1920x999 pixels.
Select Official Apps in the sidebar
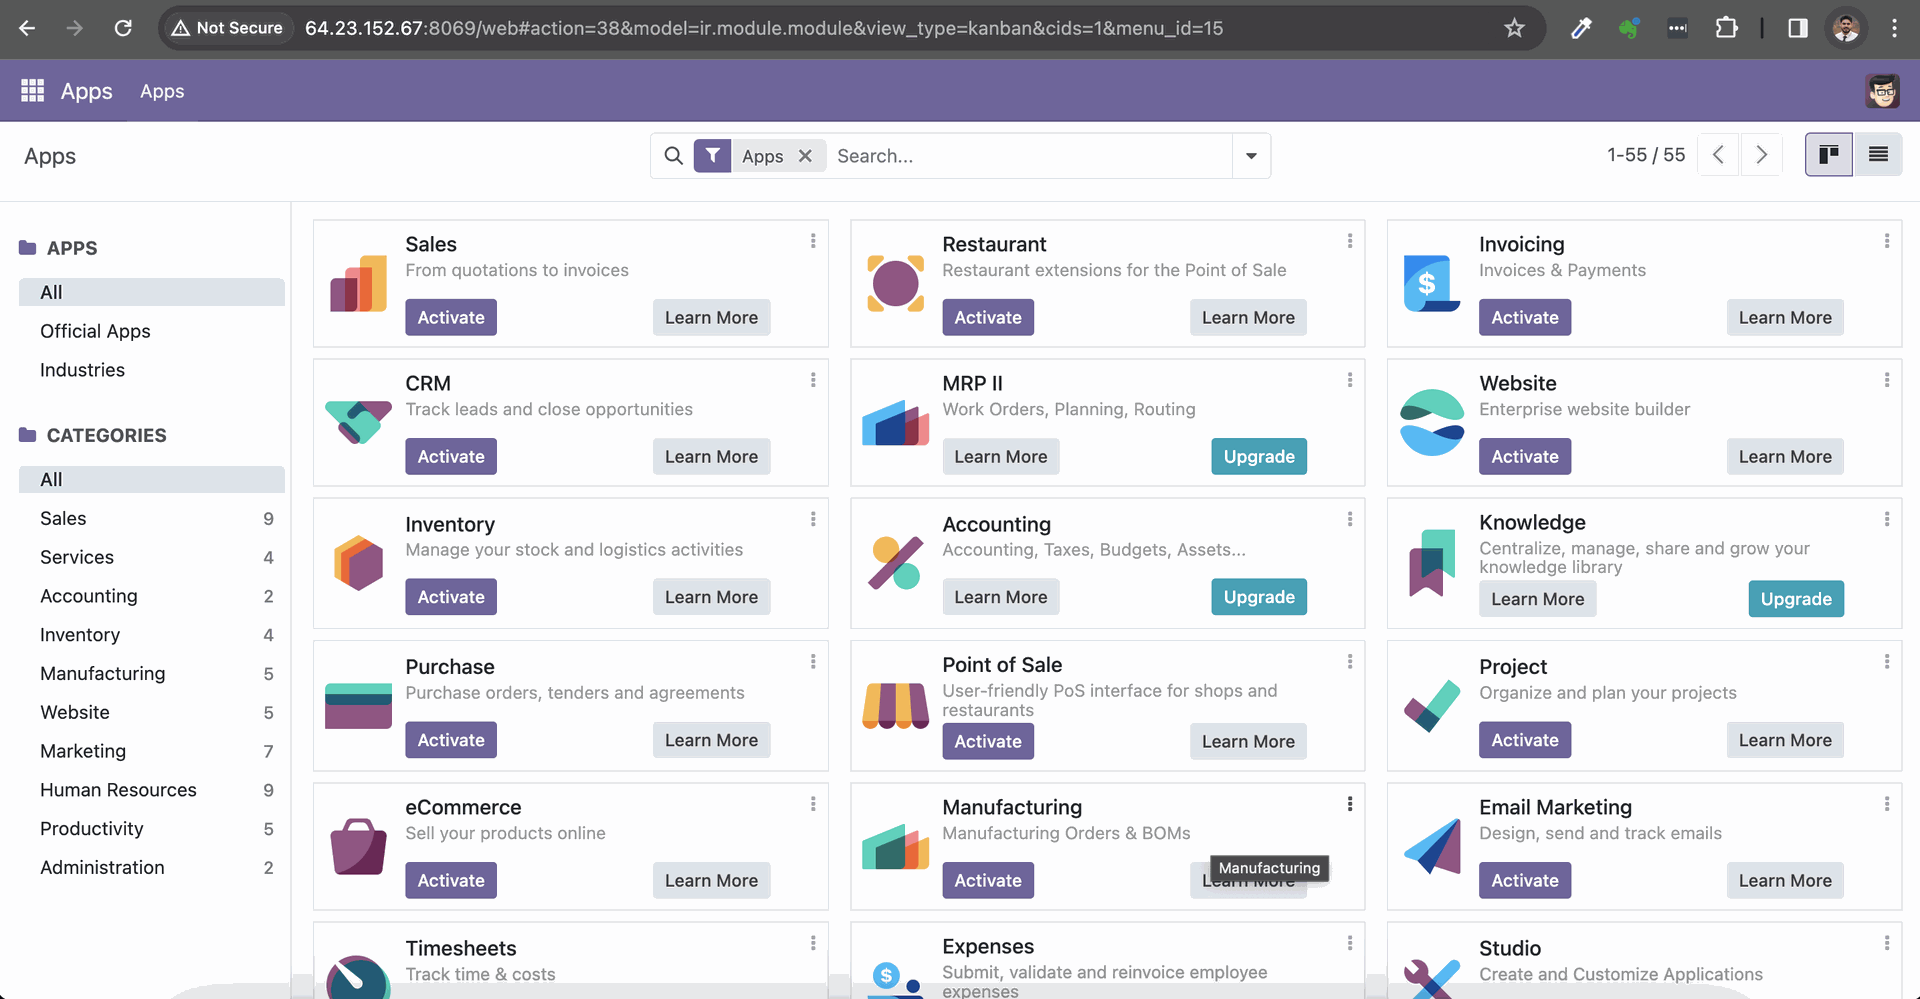point(95,331)
